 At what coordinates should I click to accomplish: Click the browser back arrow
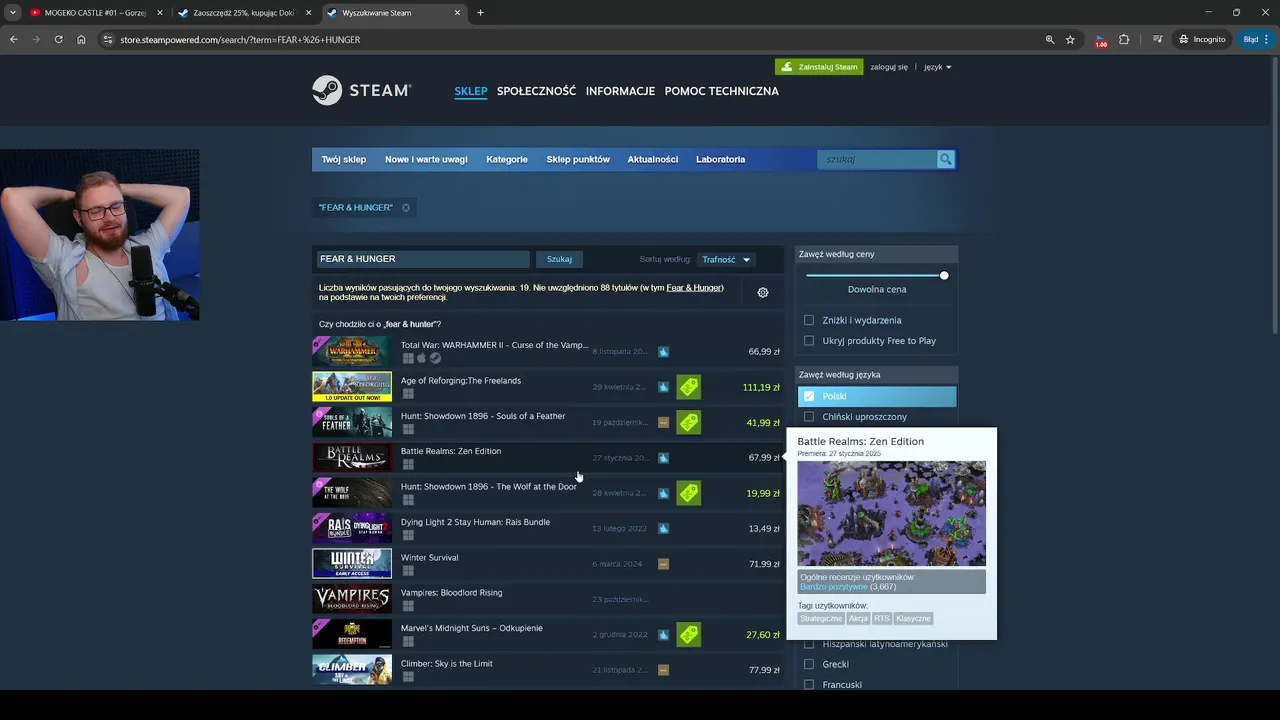tap(13, 39)
